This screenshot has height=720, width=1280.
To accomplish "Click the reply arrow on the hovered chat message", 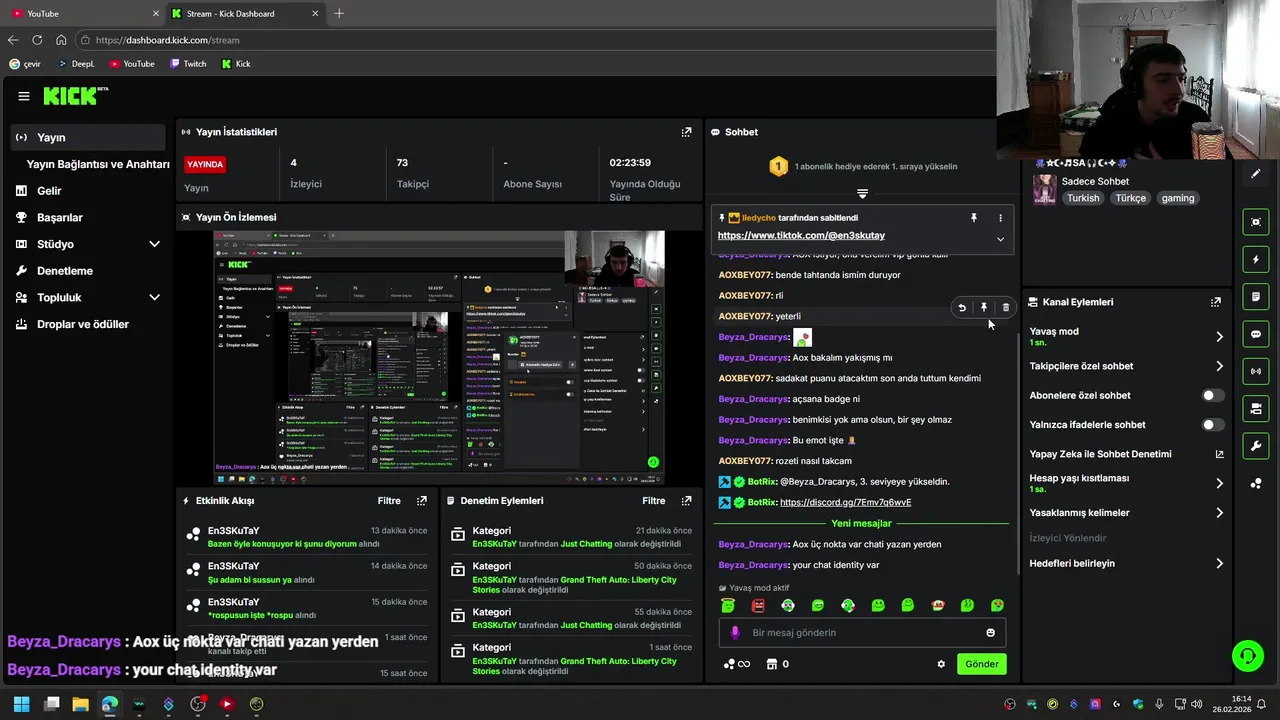I will pyautogui.click(x=962, y=308).
